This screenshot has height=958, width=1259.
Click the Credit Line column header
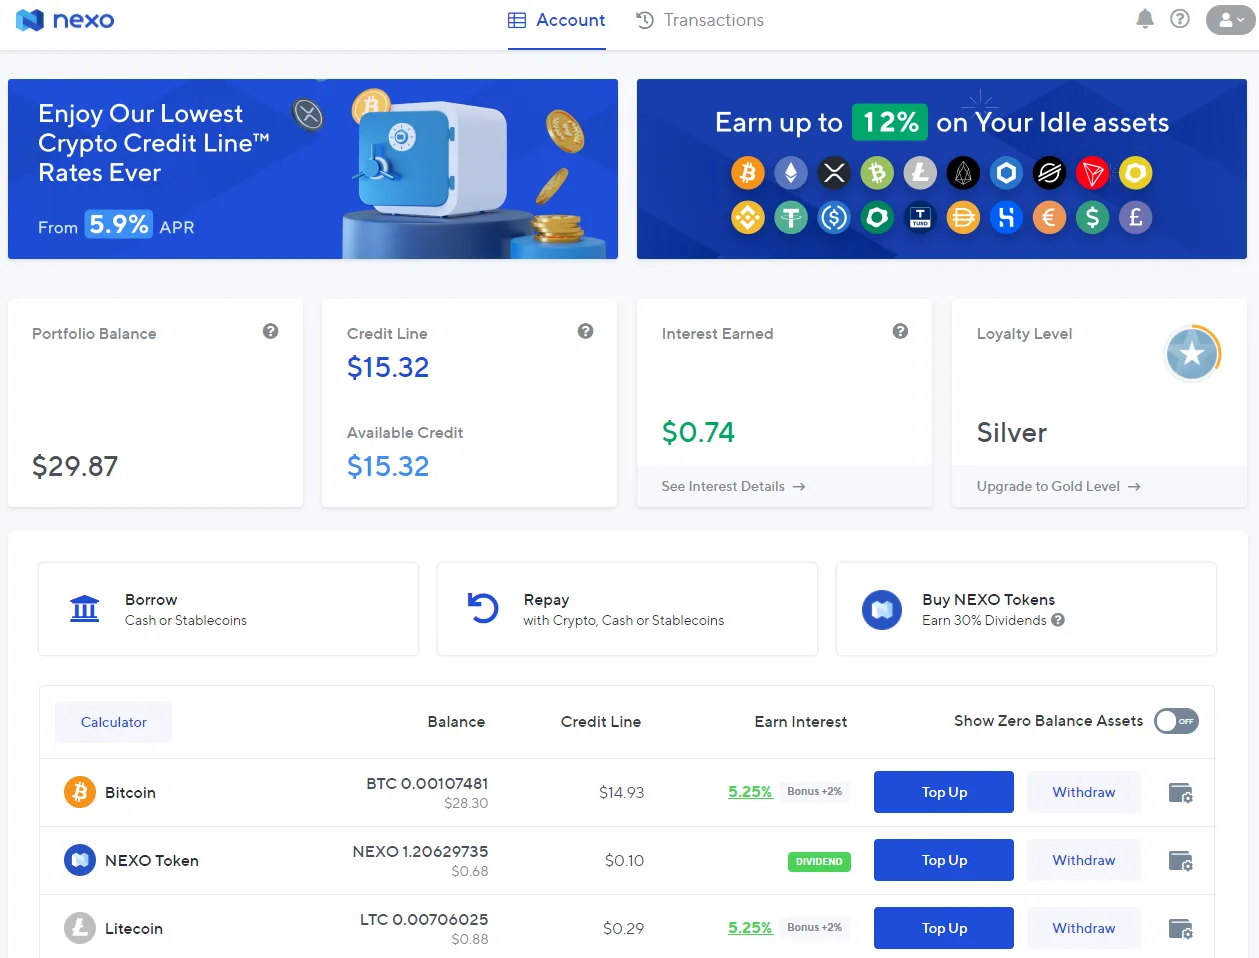pos(601,722)
